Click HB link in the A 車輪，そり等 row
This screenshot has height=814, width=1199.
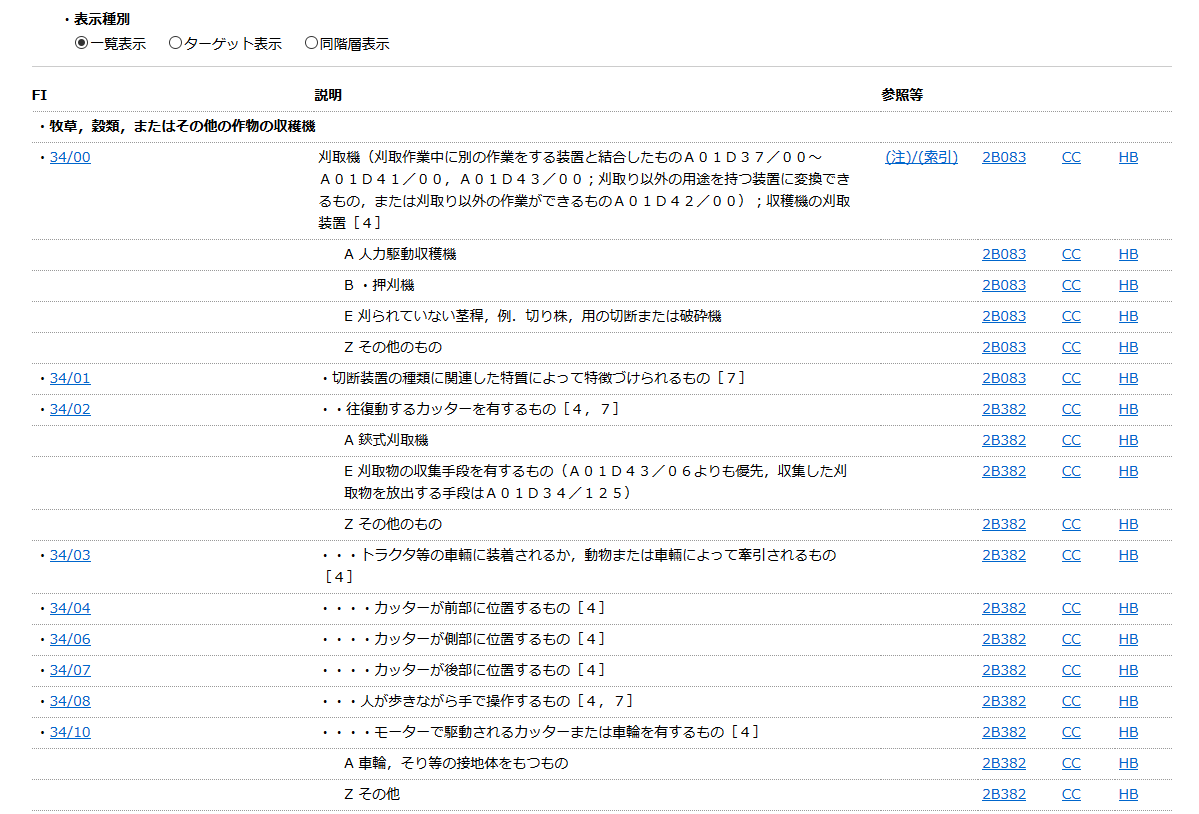1128,763
